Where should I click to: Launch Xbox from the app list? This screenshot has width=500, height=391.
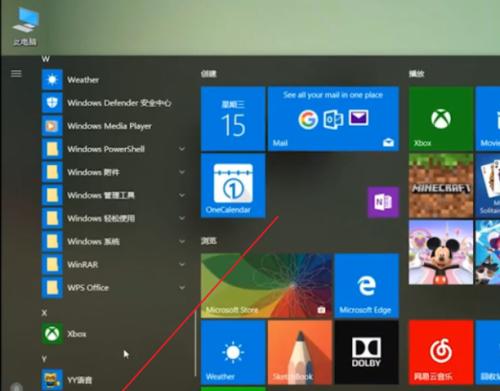click(113, 334)
